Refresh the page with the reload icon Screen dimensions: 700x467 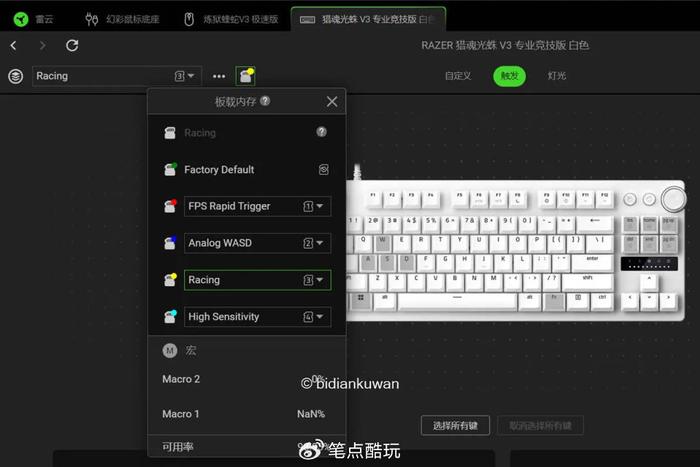(72, 45)
